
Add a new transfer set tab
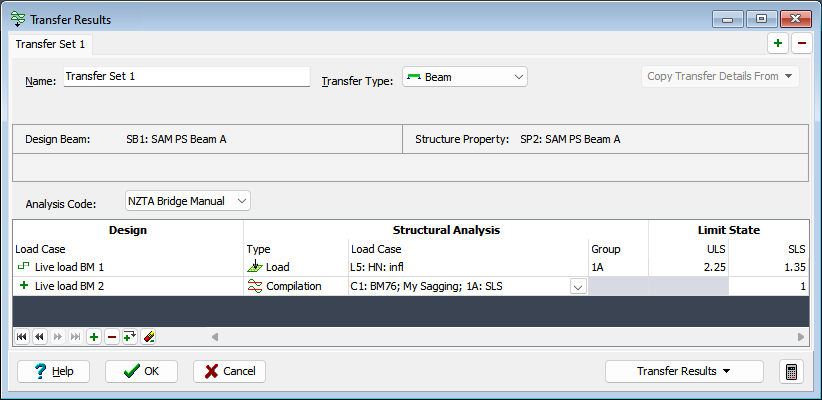(778, 44)
